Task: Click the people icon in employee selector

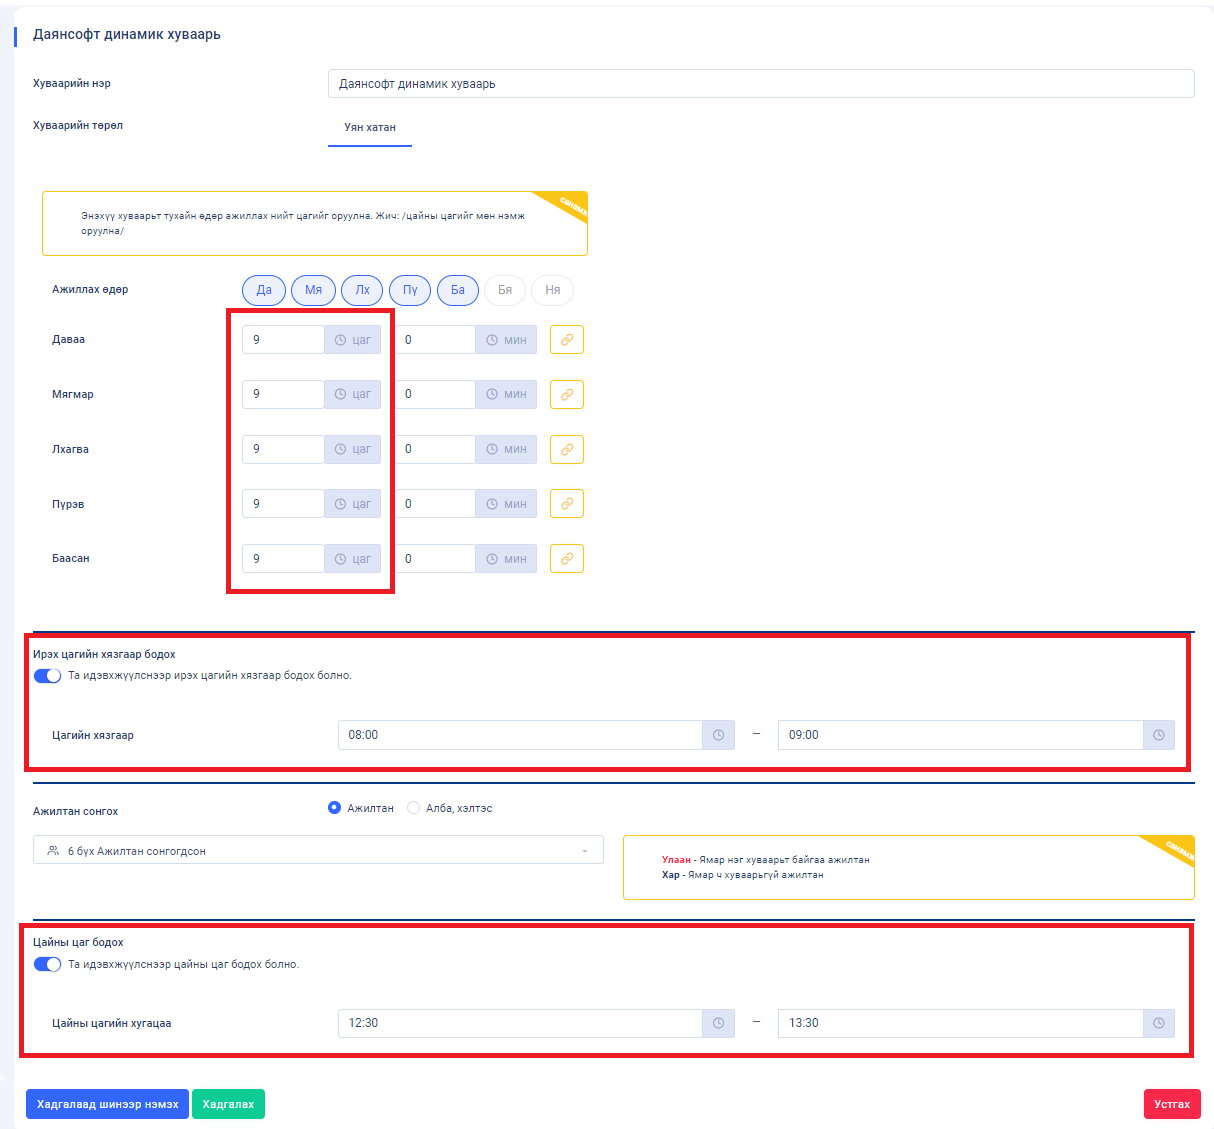Action: point(53,851)
